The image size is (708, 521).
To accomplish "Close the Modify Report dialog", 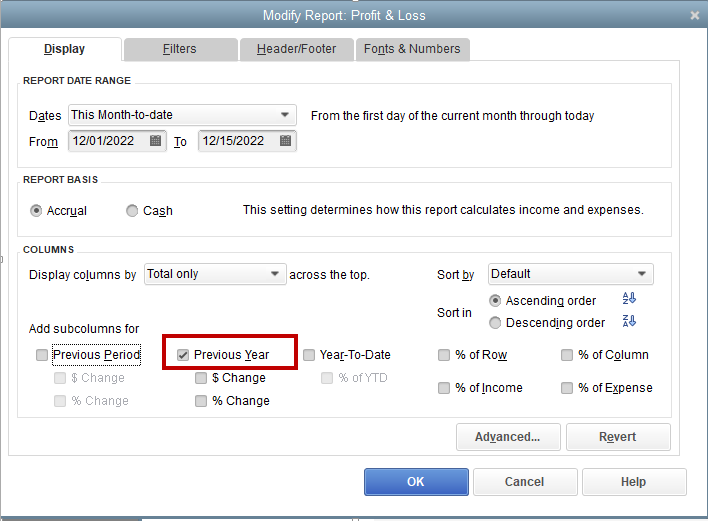I will (x=694, y=15).
